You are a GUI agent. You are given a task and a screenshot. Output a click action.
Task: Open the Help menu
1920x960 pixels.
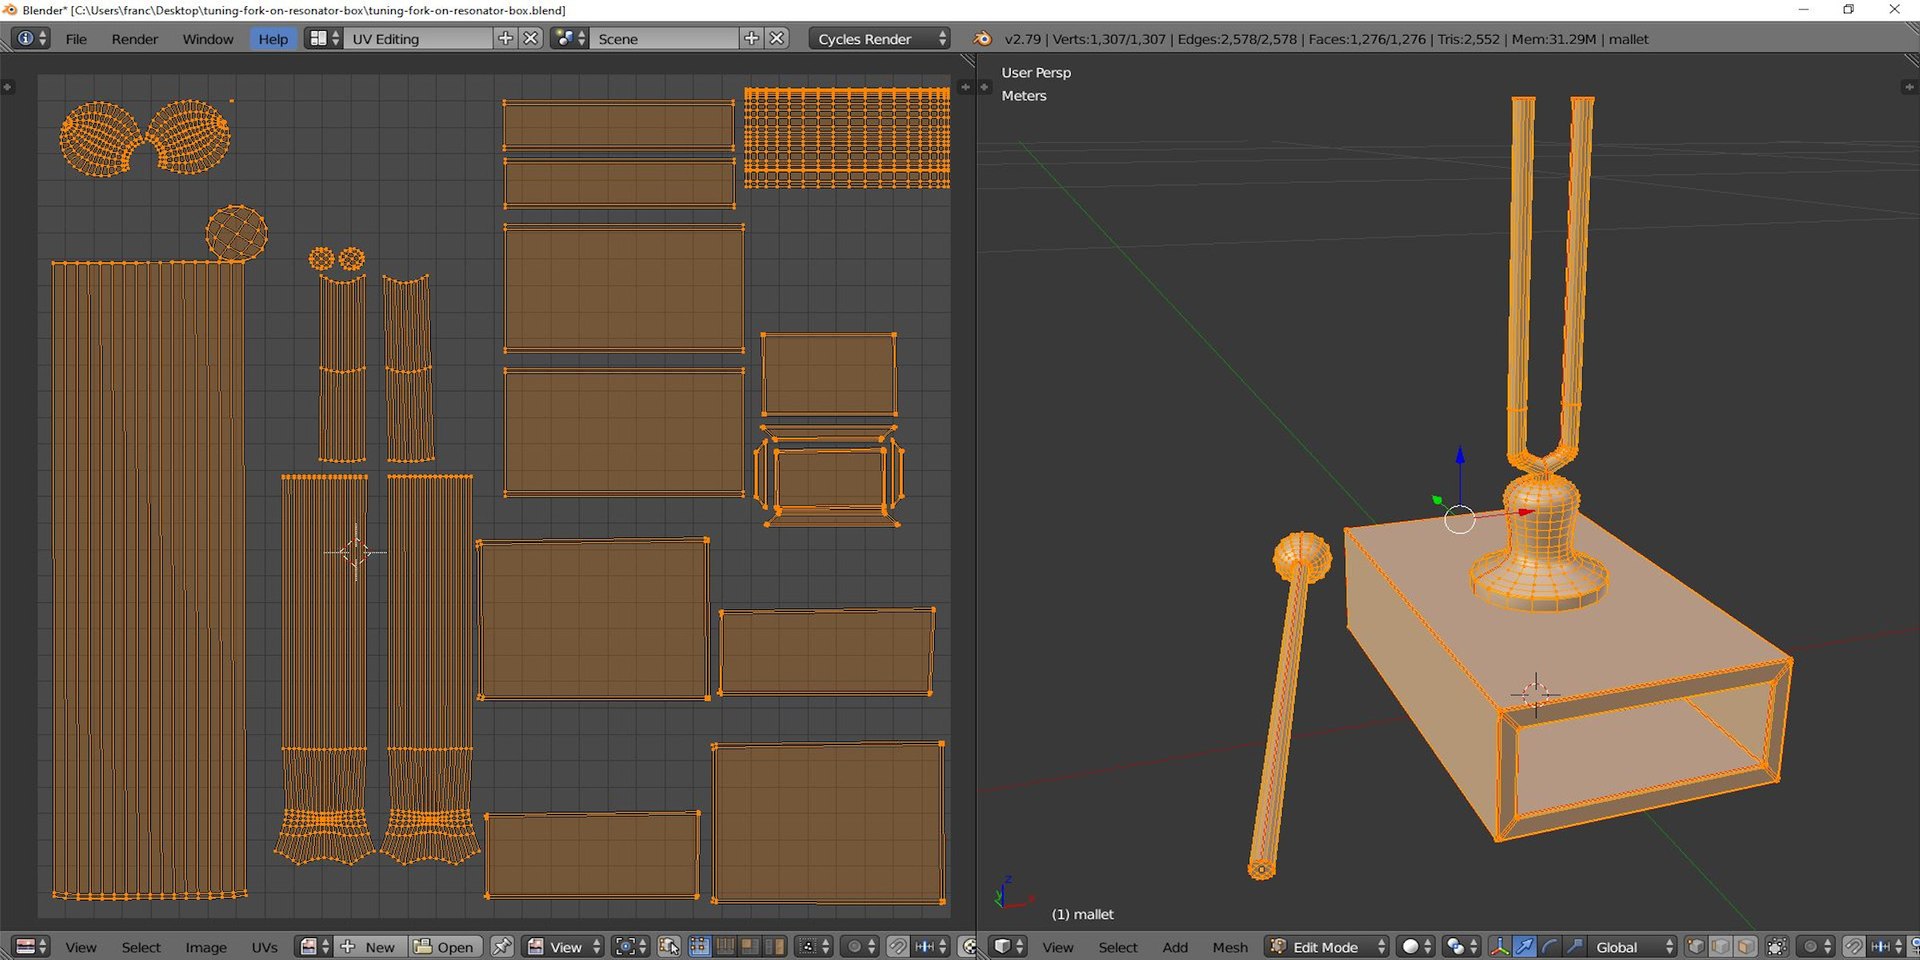point(273,39)
